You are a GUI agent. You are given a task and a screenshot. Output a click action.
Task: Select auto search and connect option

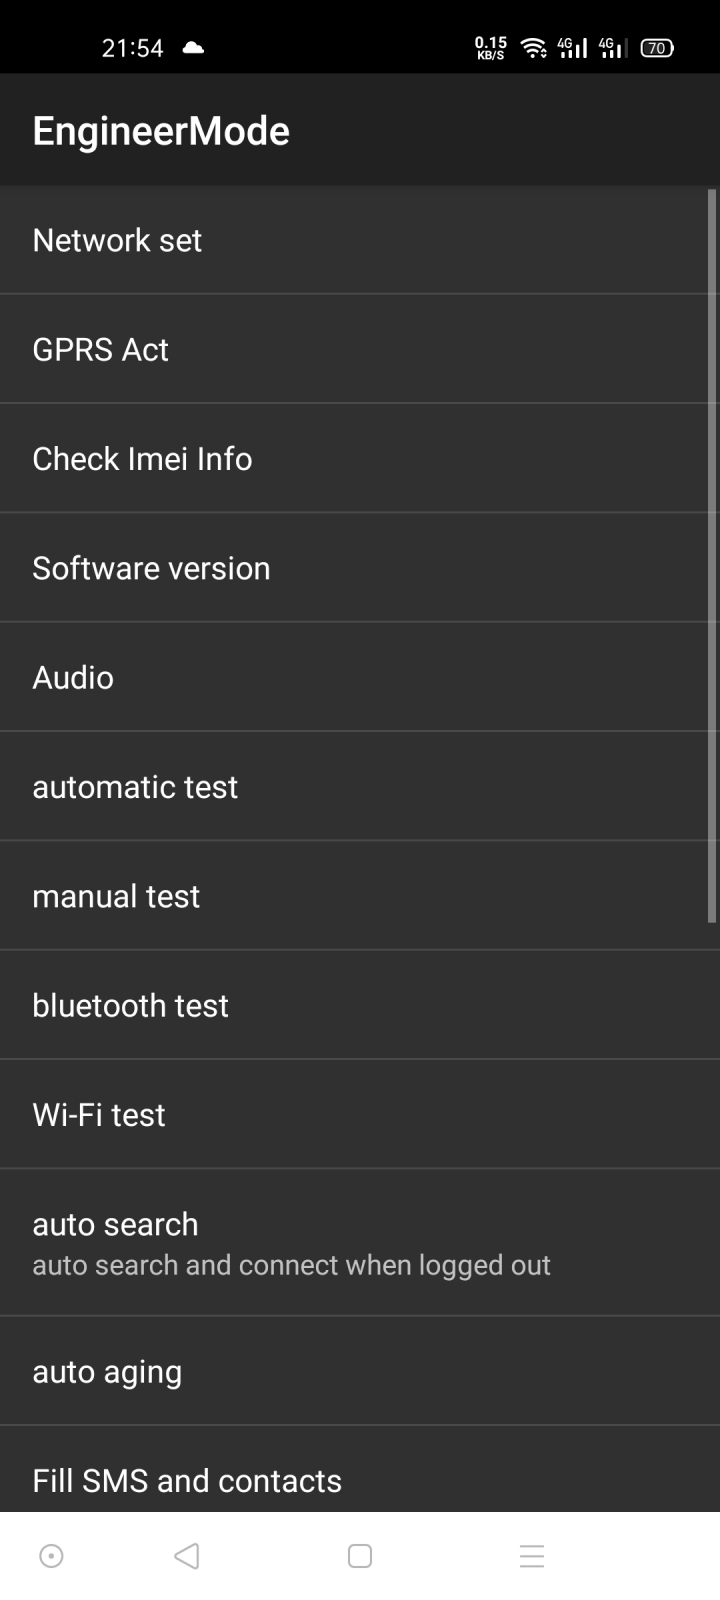360,1243
